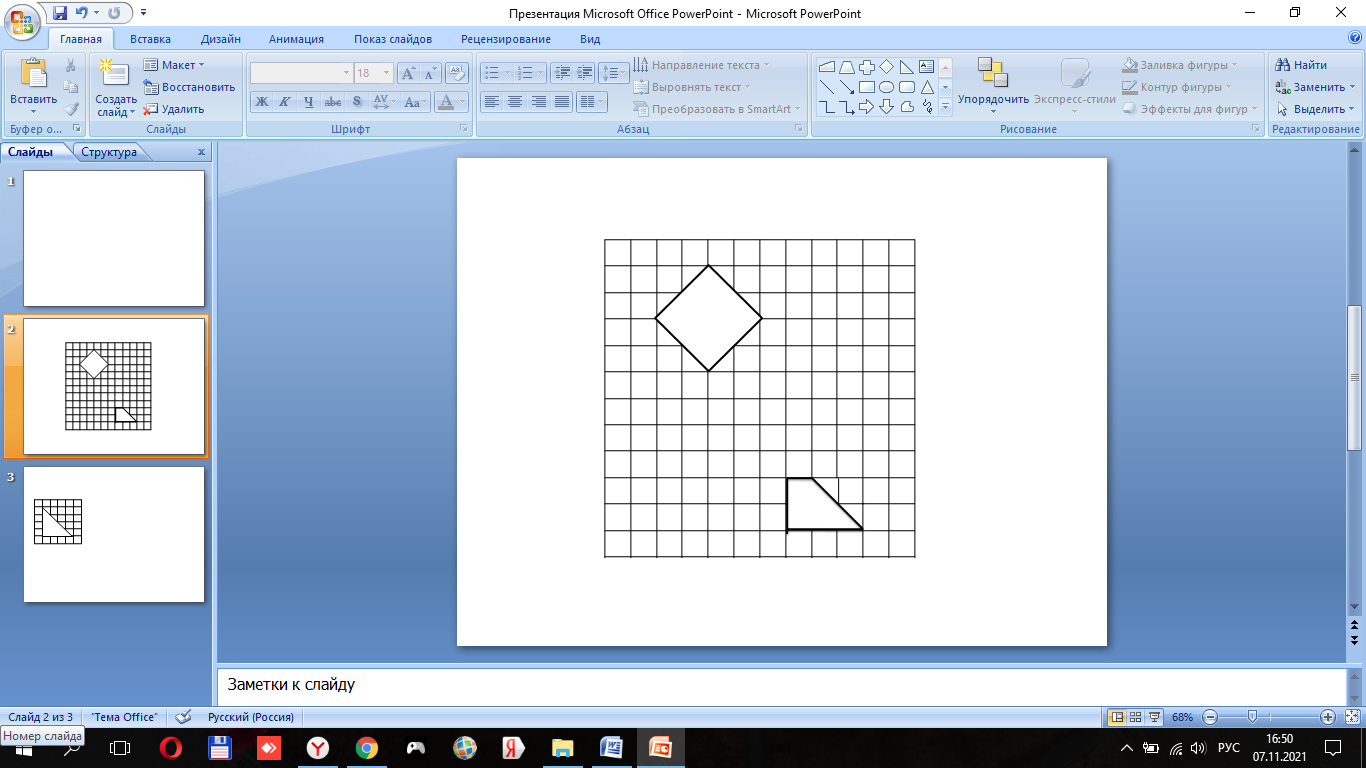This screenshot has width=1366, height=768.
Task: Click the Cut scissors icon
Action: [x=71, y=65]
